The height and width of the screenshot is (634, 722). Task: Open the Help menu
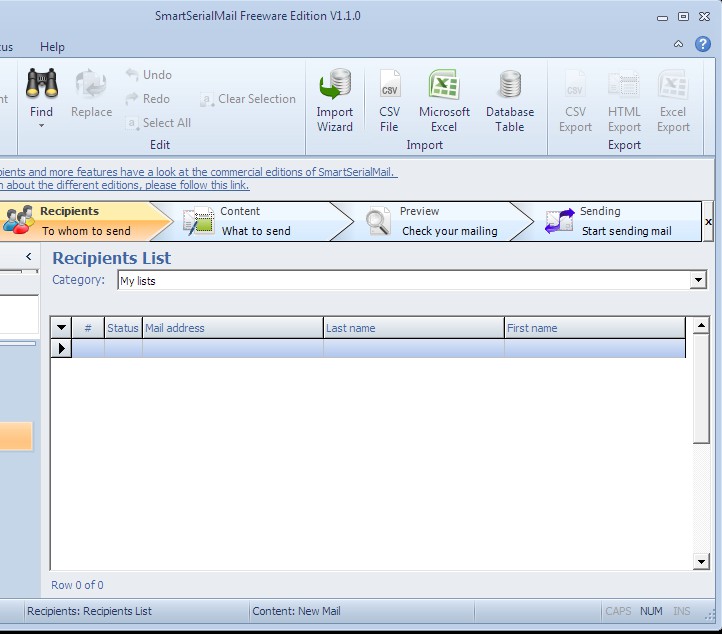point(52,47)
